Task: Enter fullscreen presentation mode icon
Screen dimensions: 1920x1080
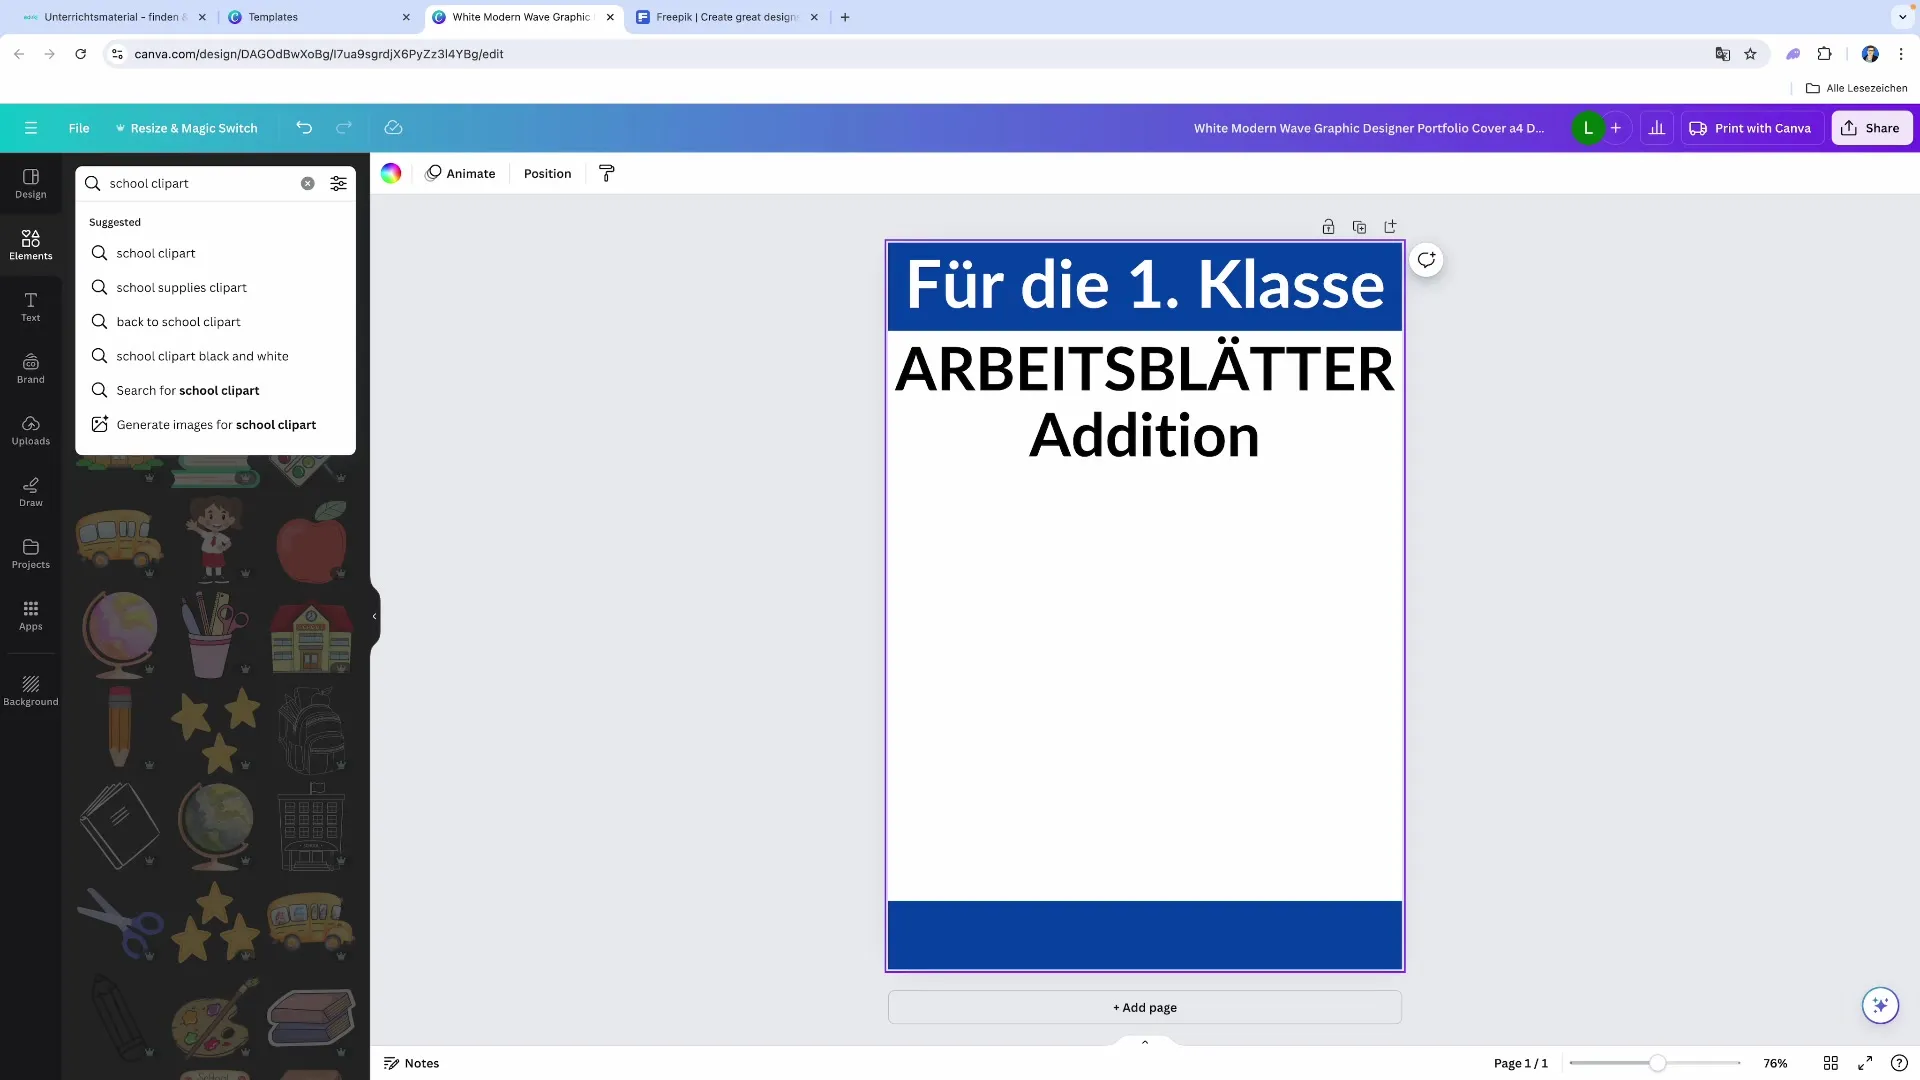Action: (1865, 1063)
